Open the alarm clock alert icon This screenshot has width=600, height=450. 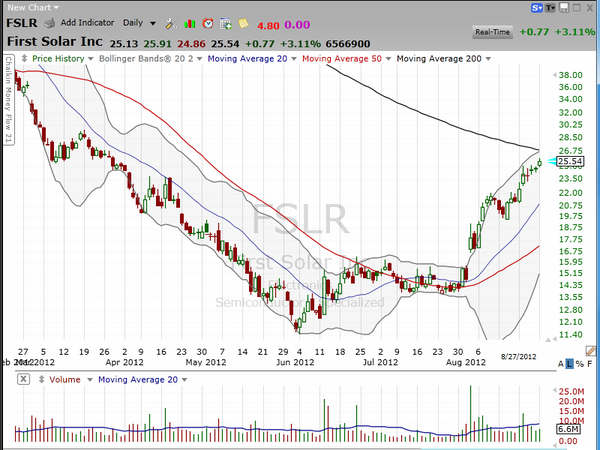[x=208, y=24]
